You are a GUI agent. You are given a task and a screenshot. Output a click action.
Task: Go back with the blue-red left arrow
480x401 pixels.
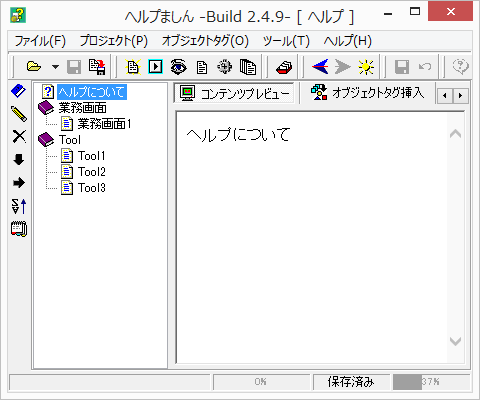coord(320,67)
